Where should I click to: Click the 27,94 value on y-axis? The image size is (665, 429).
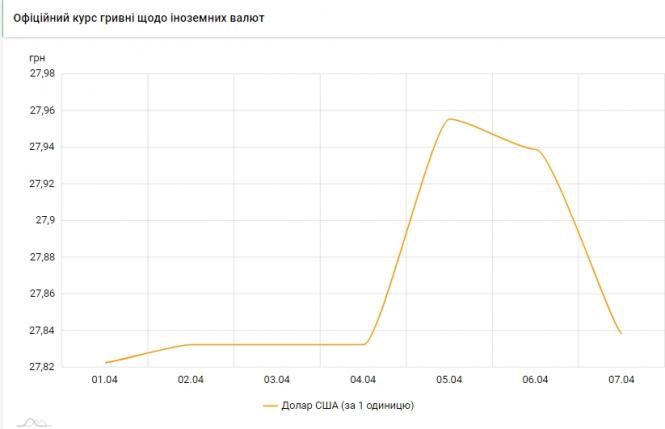coord(41,147)
